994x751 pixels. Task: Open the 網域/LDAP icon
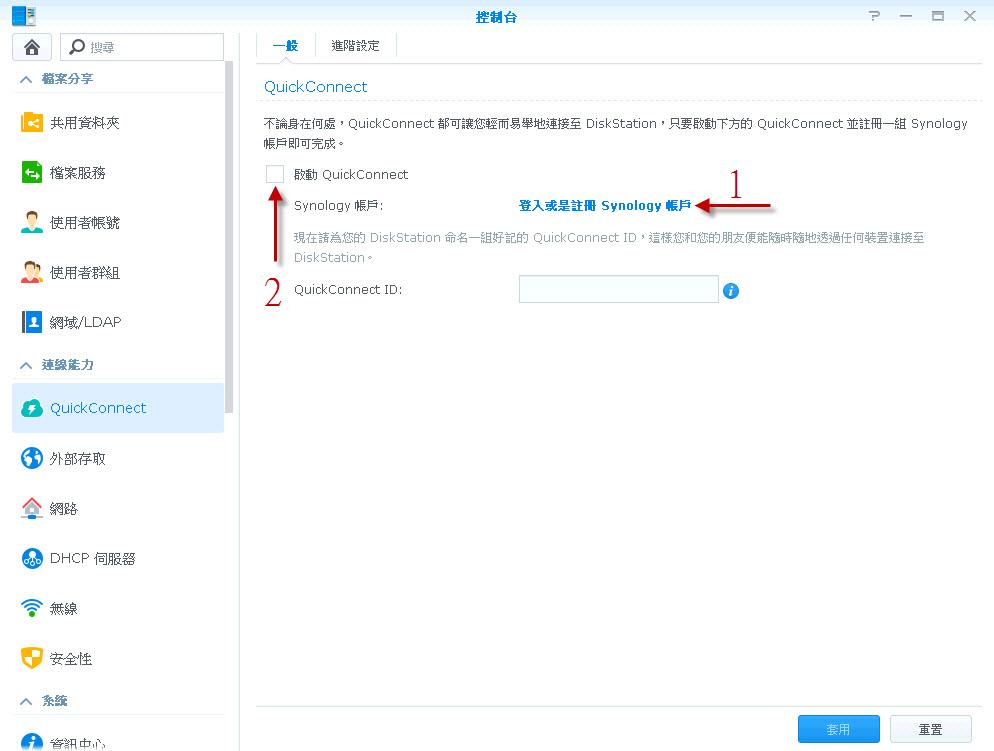(32, 322)
